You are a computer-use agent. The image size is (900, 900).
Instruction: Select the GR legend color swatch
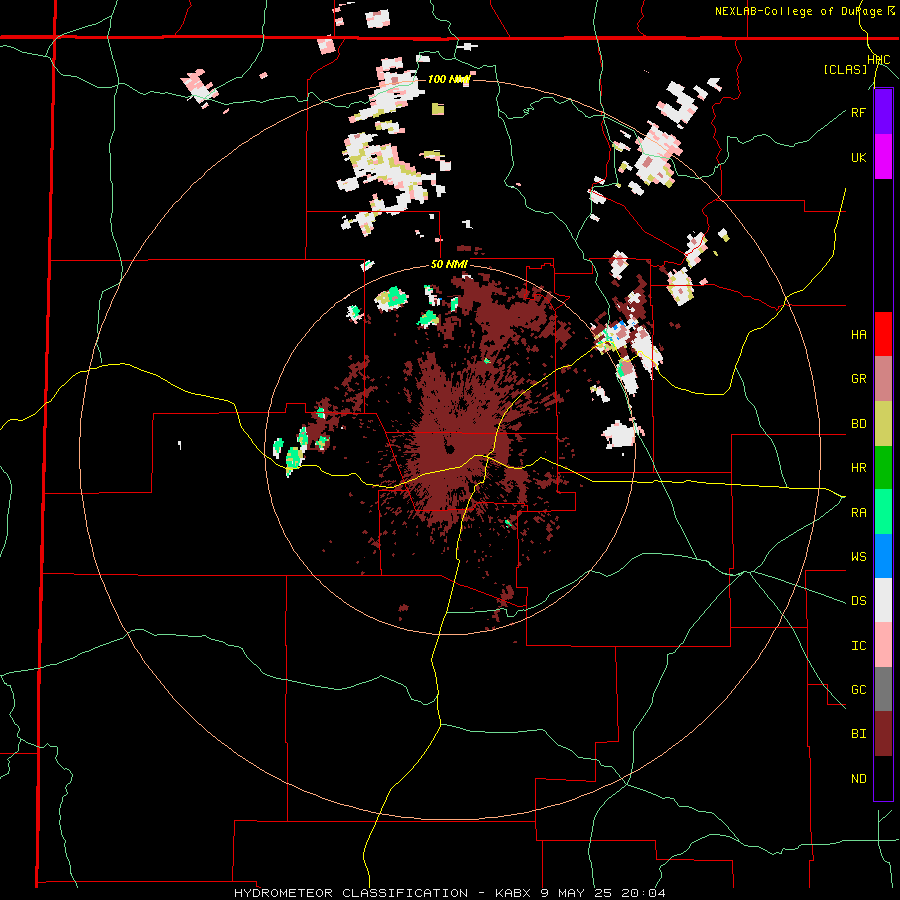[883, 379]
